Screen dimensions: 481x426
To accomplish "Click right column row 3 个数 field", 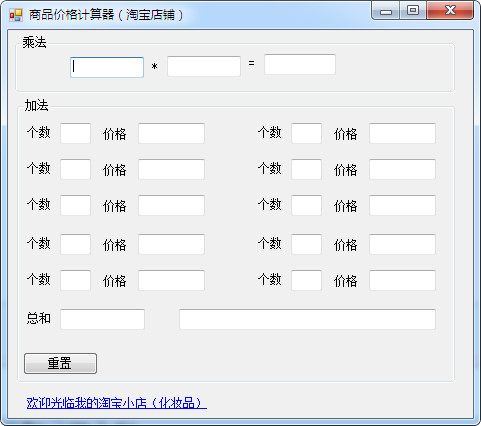I will coord(306,205).
